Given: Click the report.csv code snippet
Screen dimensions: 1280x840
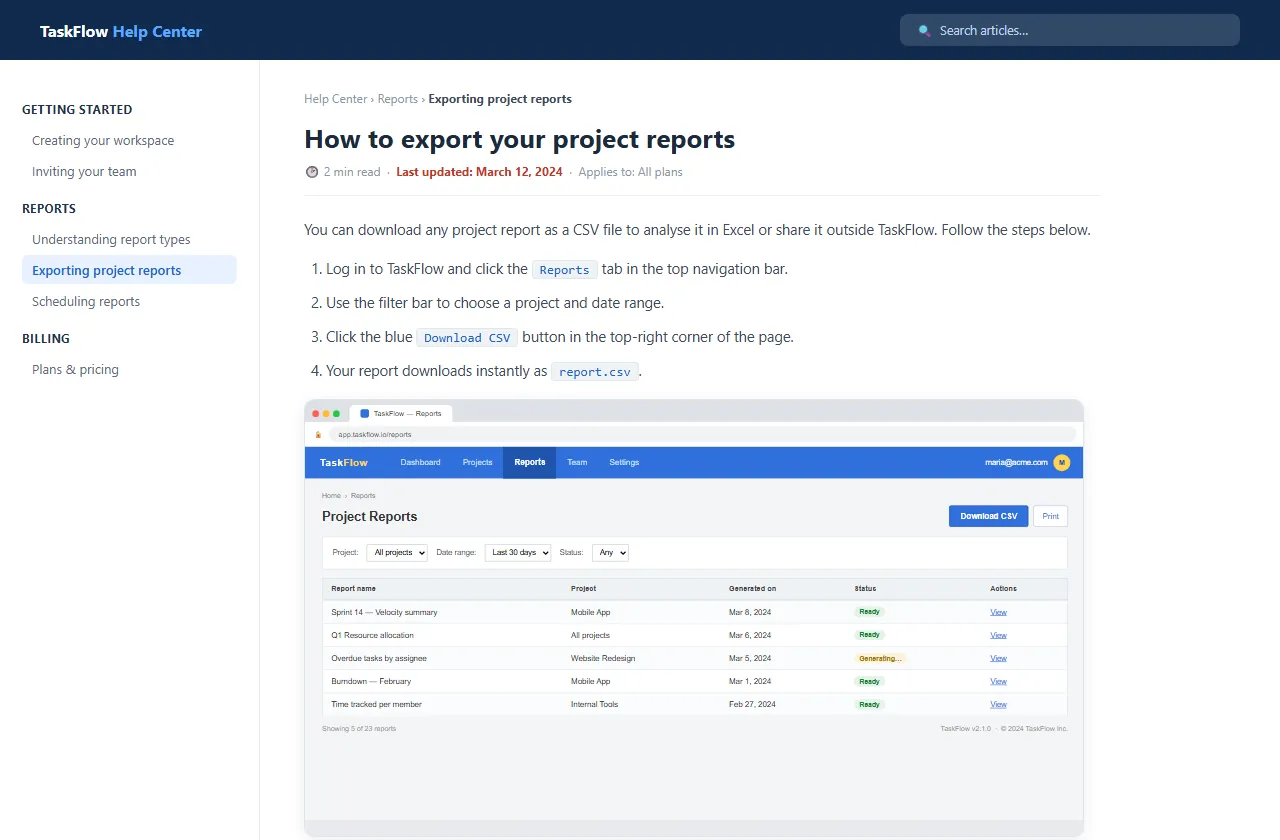Looking at the screenshot, I should [595, 372].
